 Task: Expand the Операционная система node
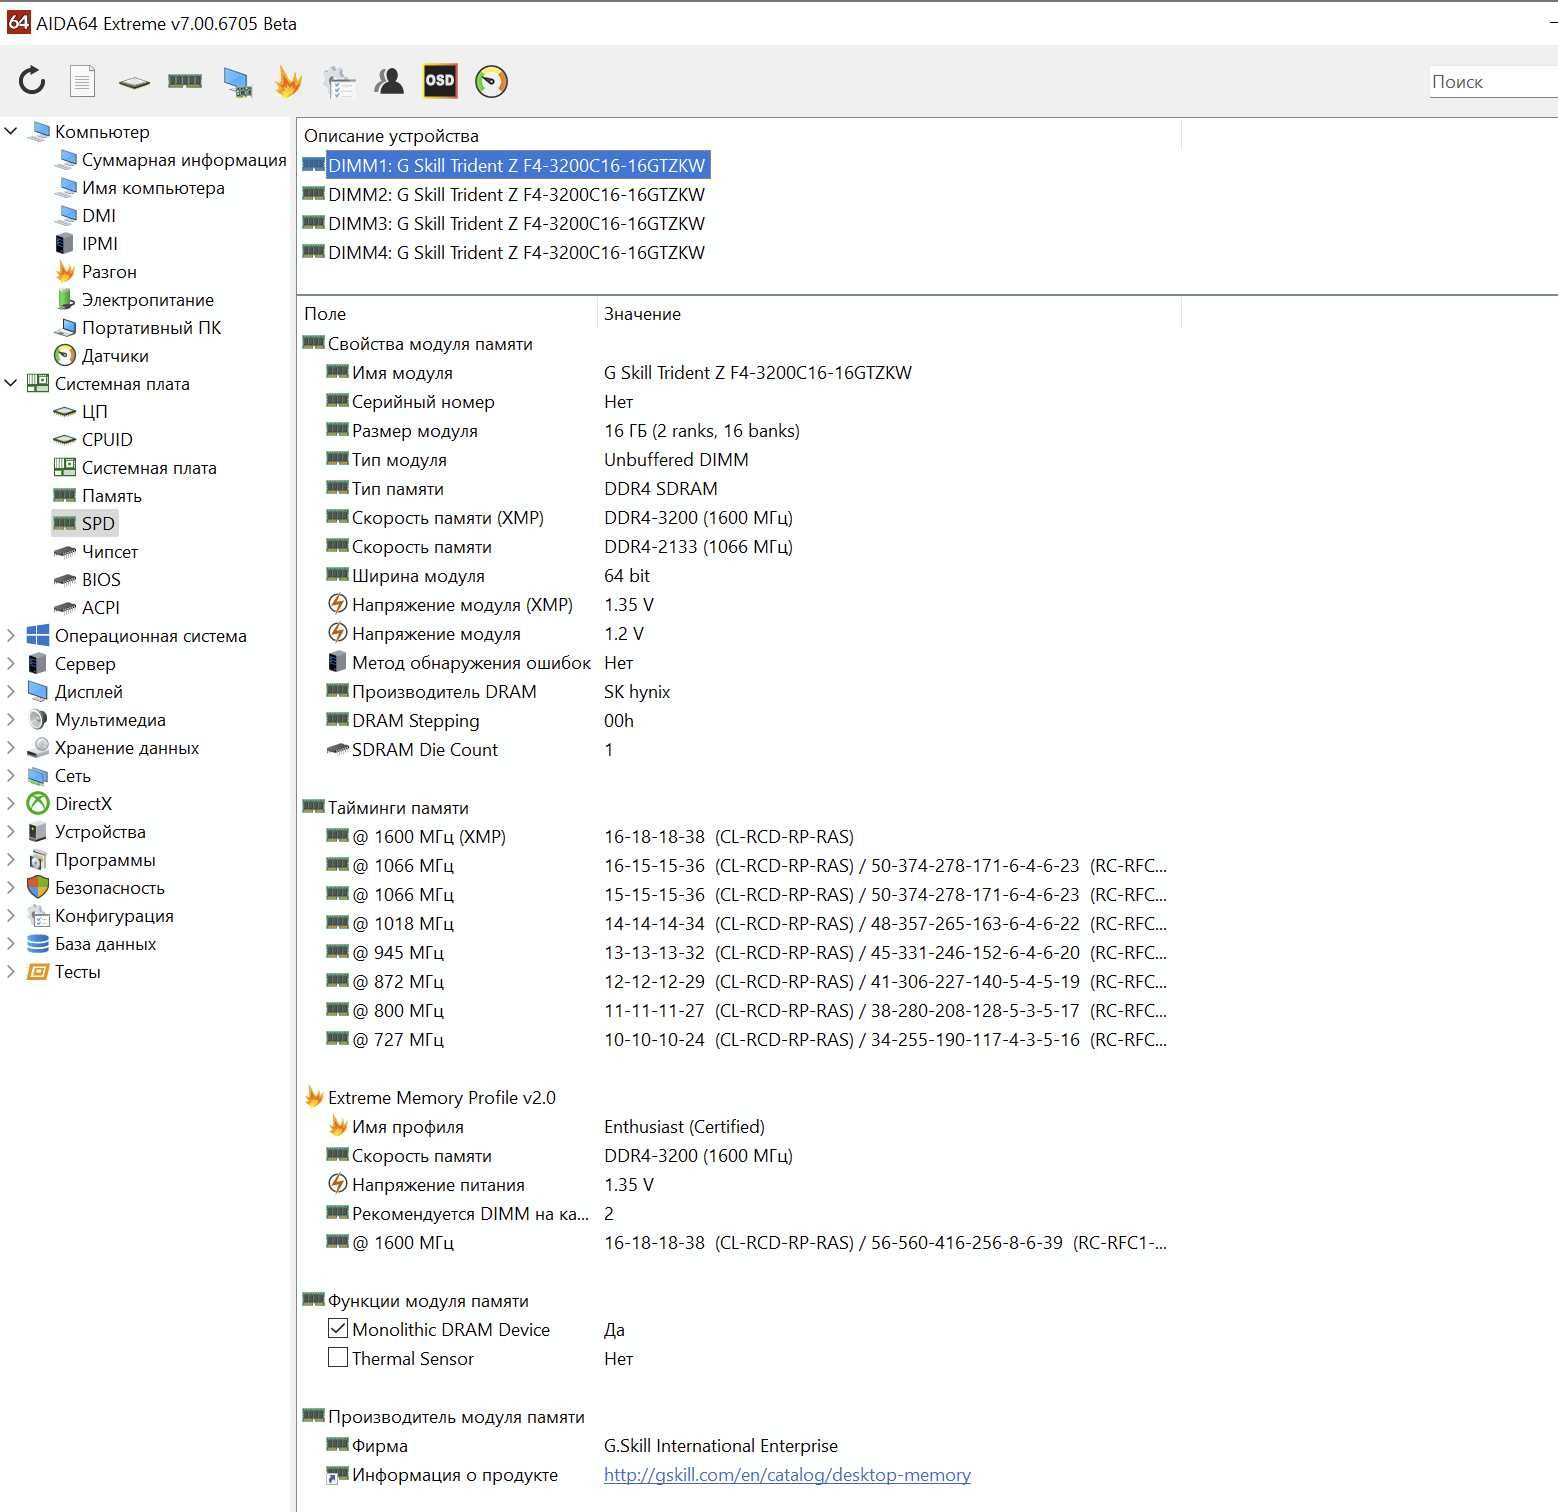12,635
